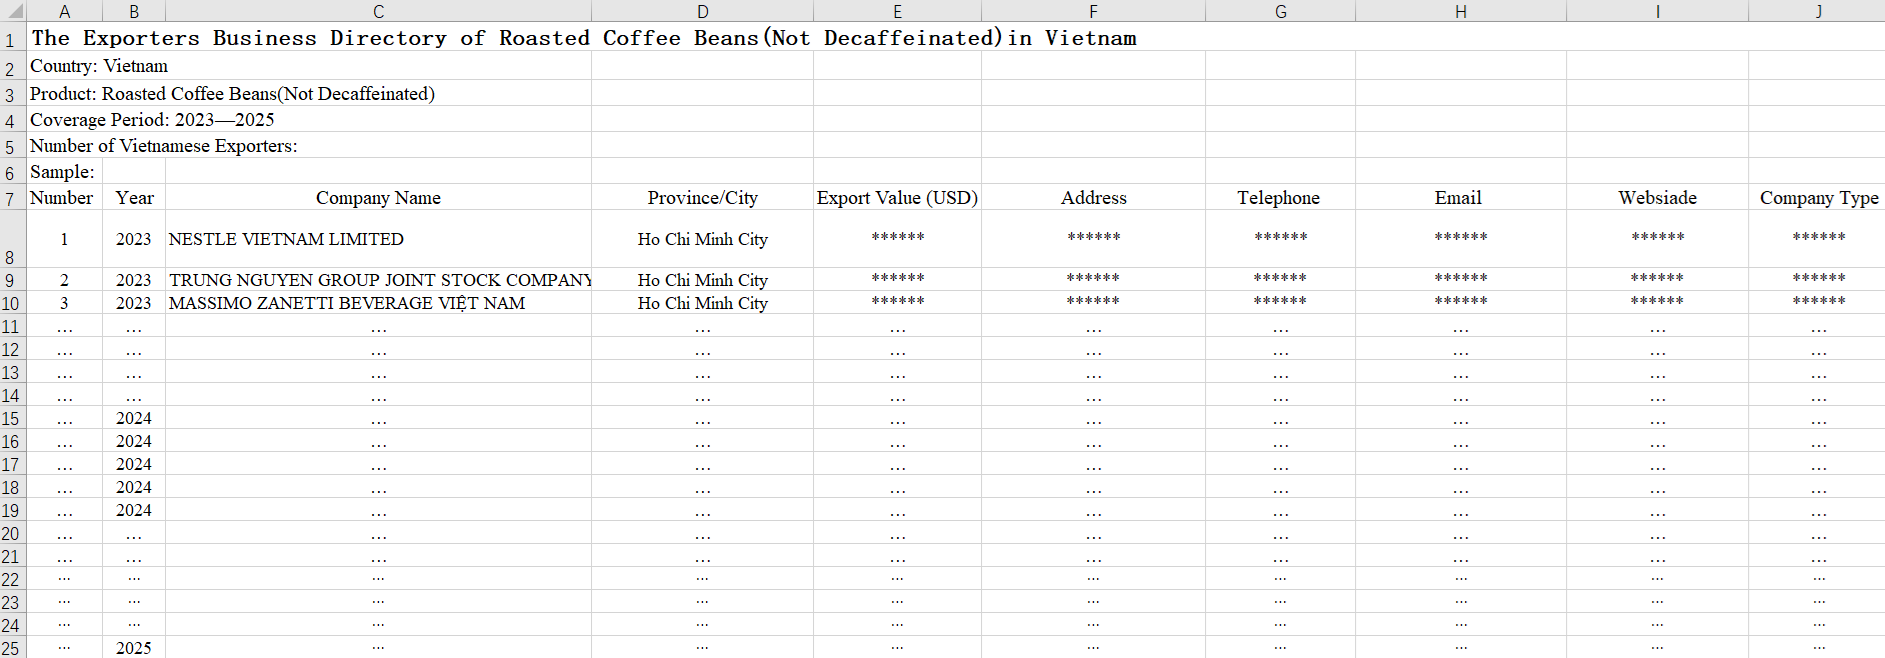This screenshot has width=1885, height=658.
Task: Click the MASSIMO ZANETTI BEVERAGE cell
Action: coord(347,303)
